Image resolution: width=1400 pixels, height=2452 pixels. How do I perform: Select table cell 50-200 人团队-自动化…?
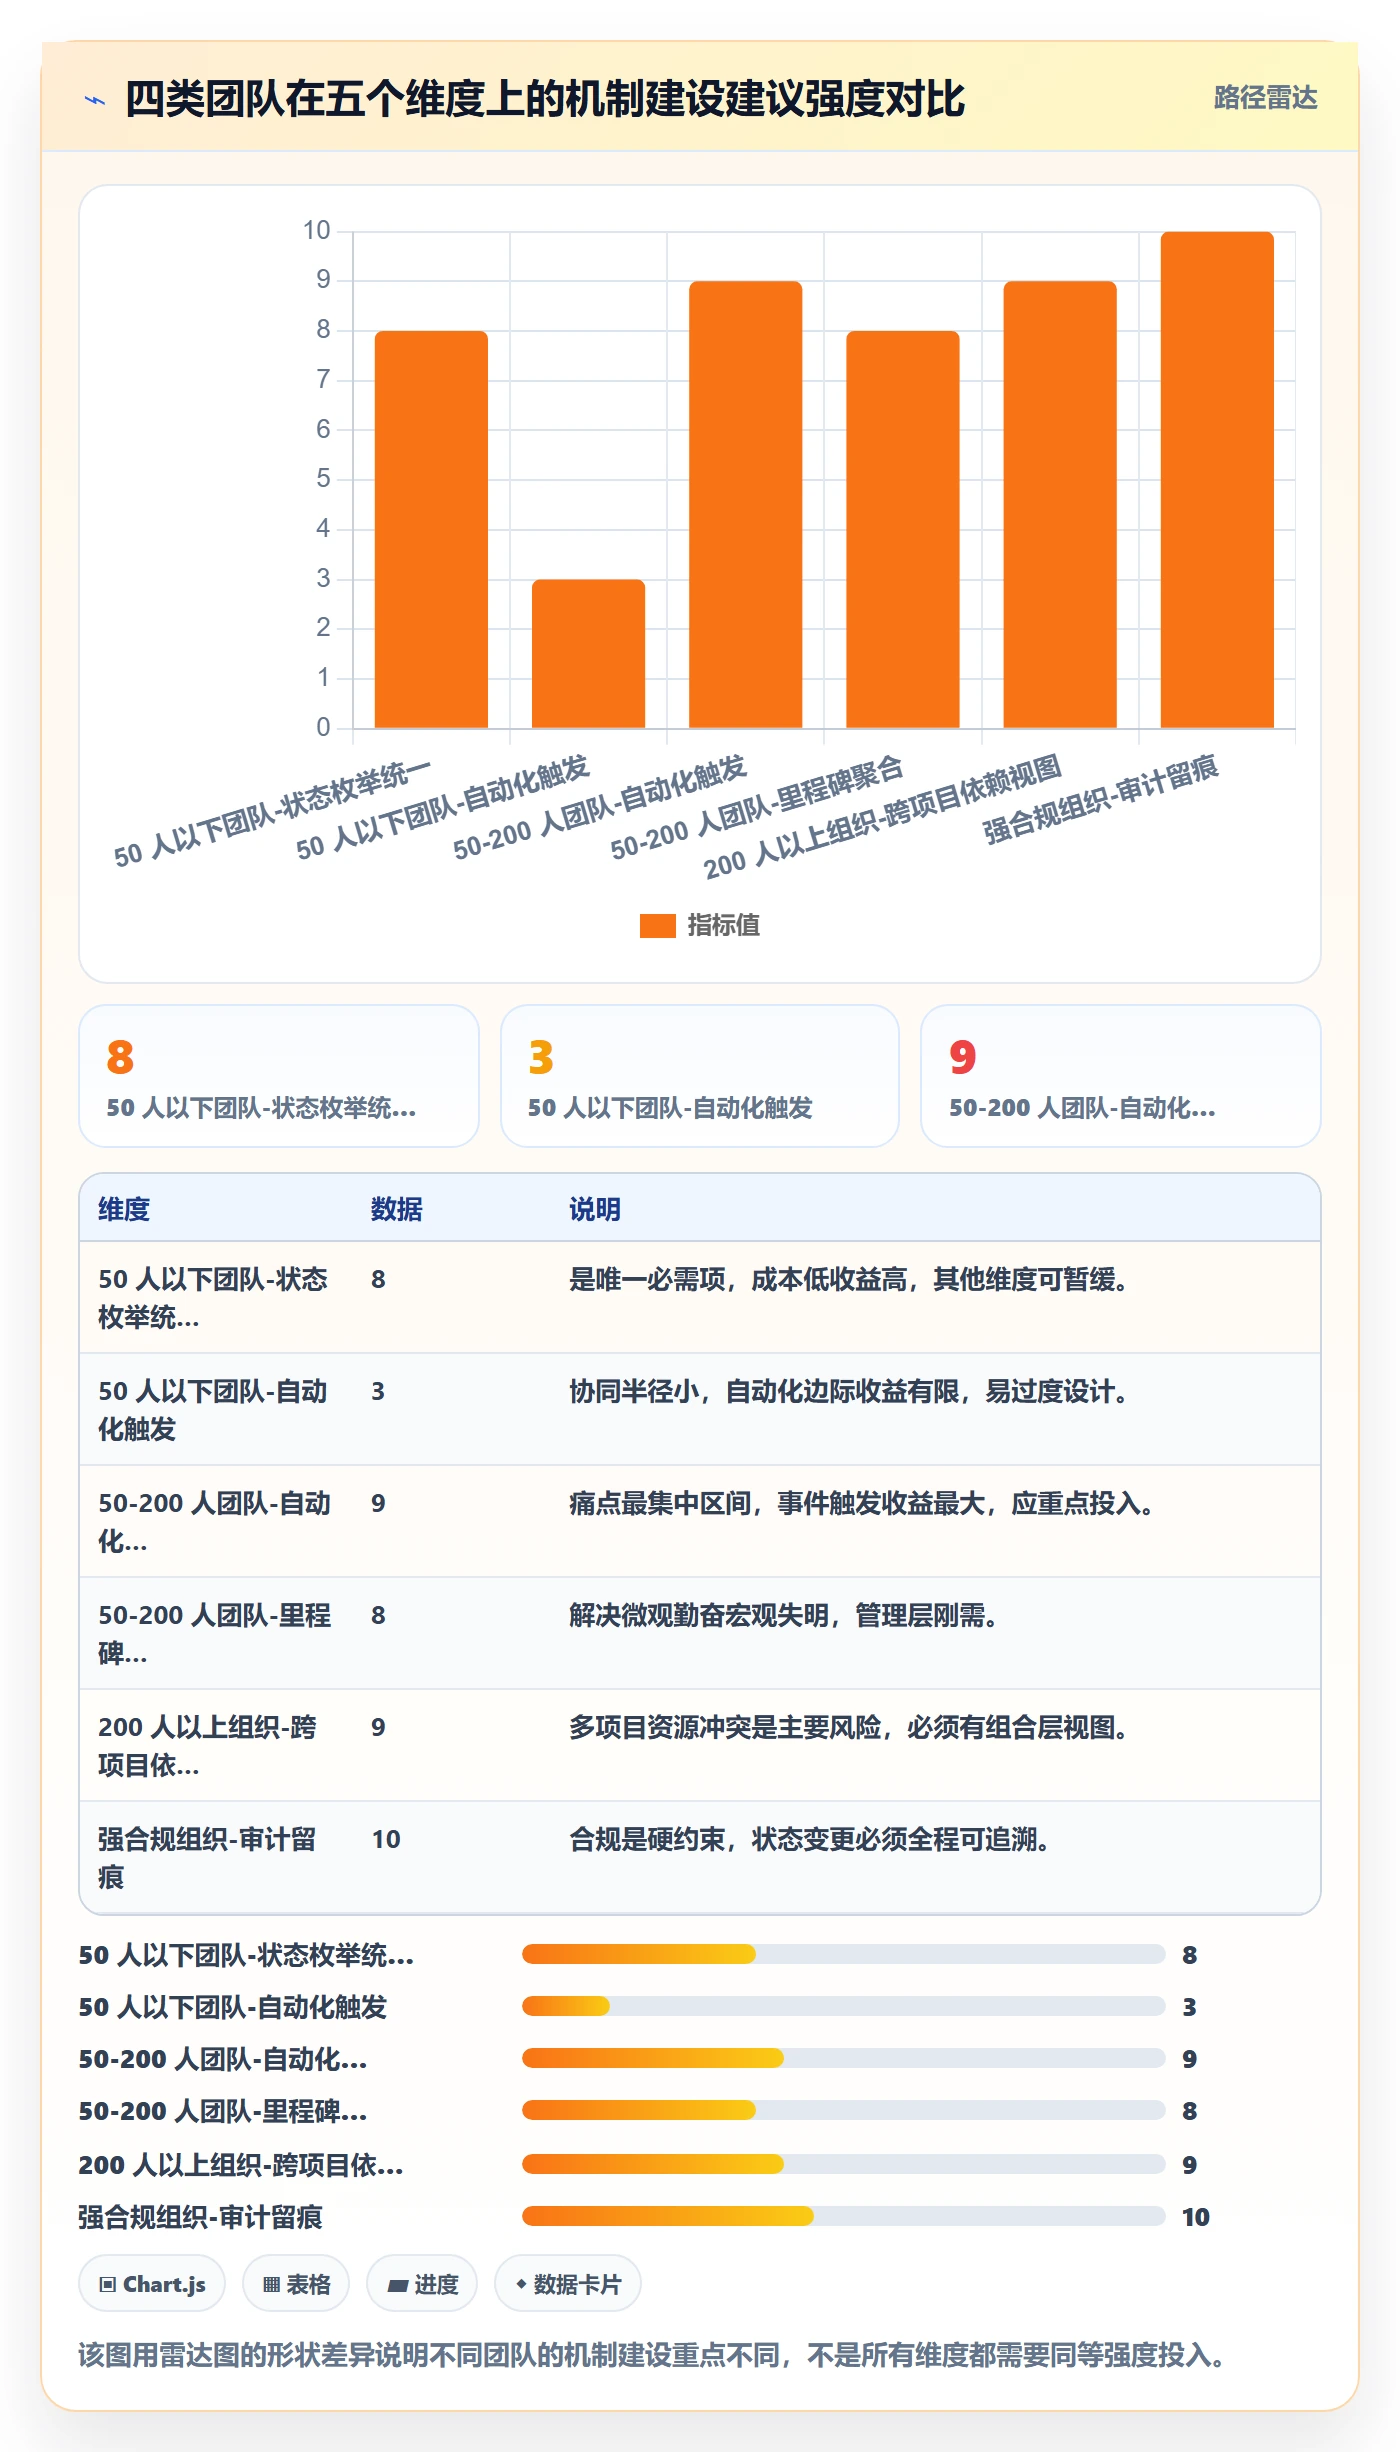[214, 1522]
